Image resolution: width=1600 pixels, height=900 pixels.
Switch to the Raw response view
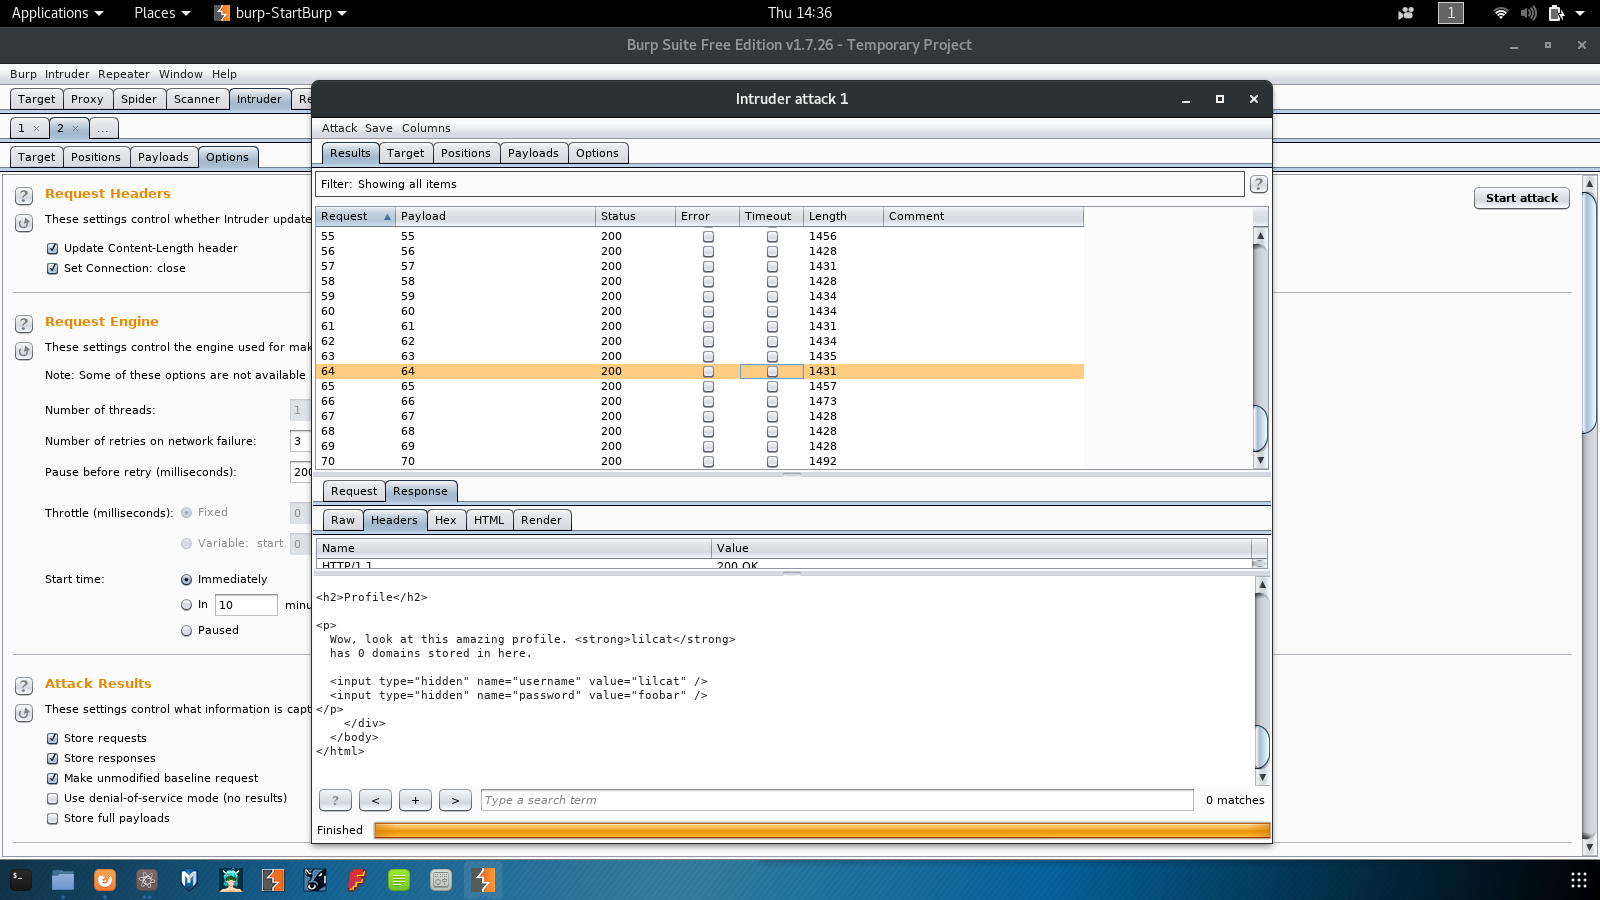pyautogui.click(x=343, y=520)
